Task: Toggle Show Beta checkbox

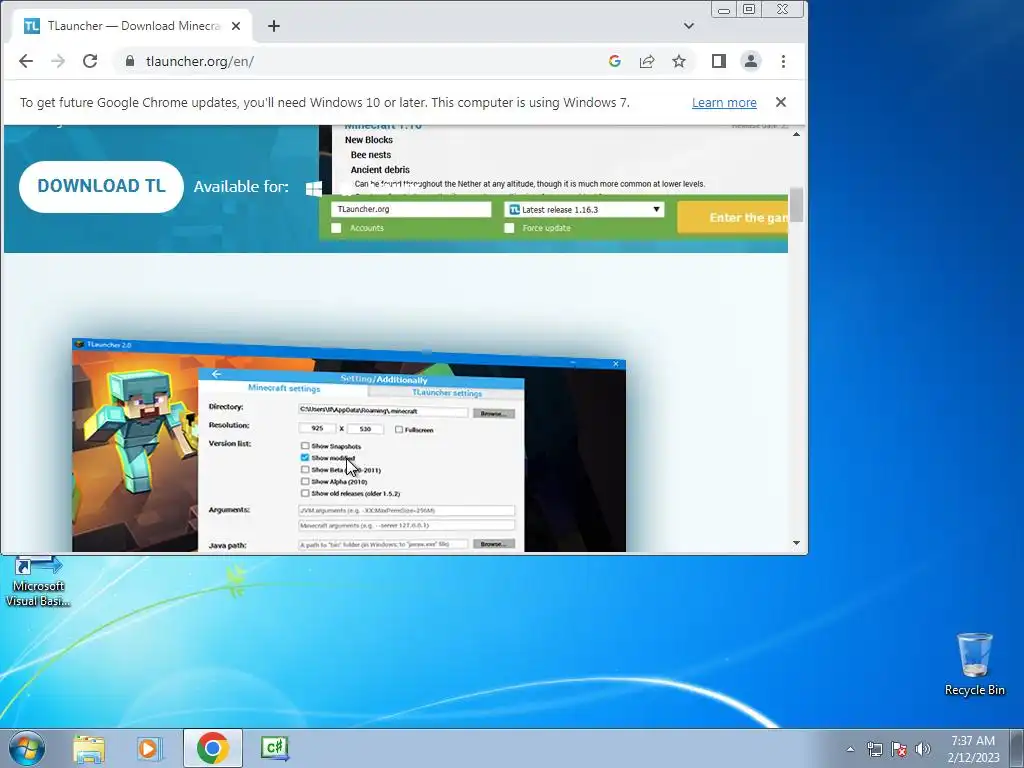Action: pos(305,470)
